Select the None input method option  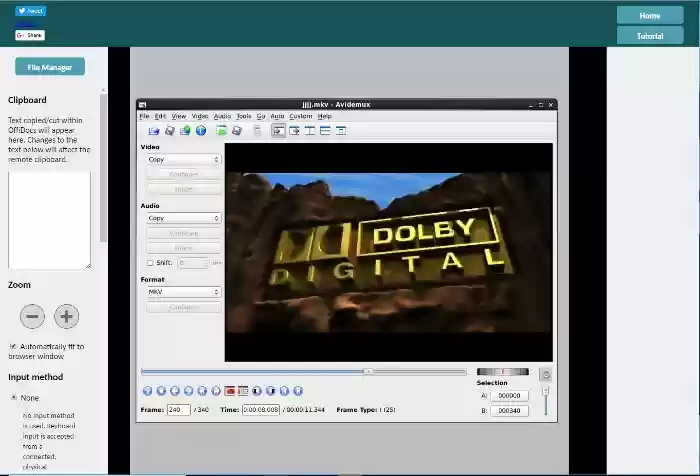[x=14, y=397]
